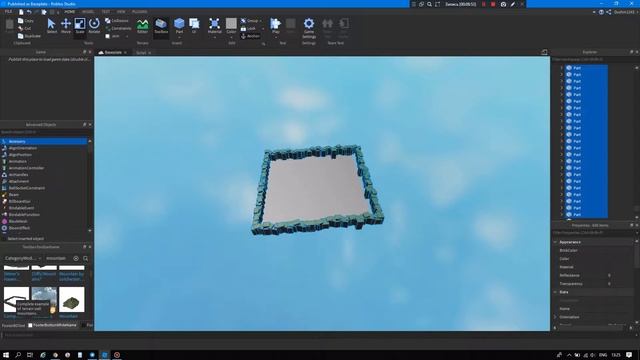This screenshot has height=360, width=640.
Task: Click the search magnifier in Toolbox panel
Action: 85,258
